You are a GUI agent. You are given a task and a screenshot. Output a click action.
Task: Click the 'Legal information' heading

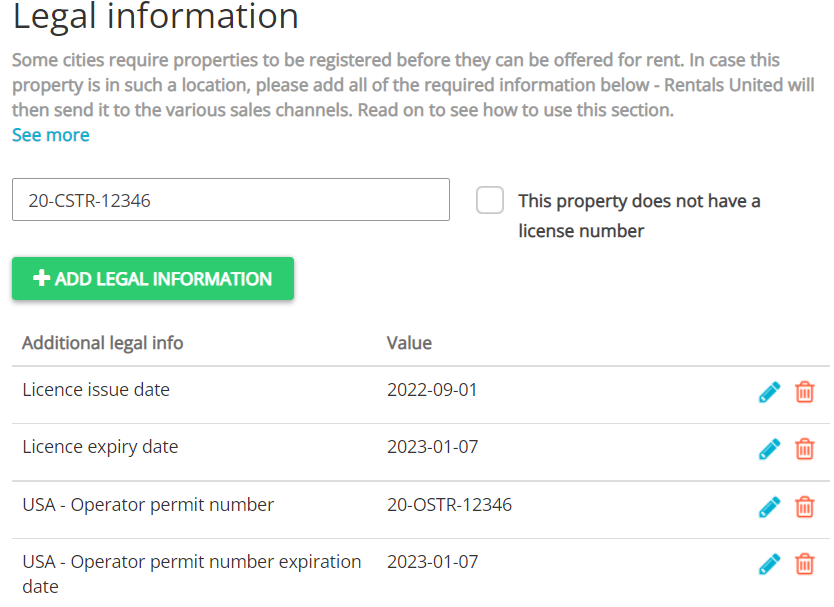tap(156, 17)
